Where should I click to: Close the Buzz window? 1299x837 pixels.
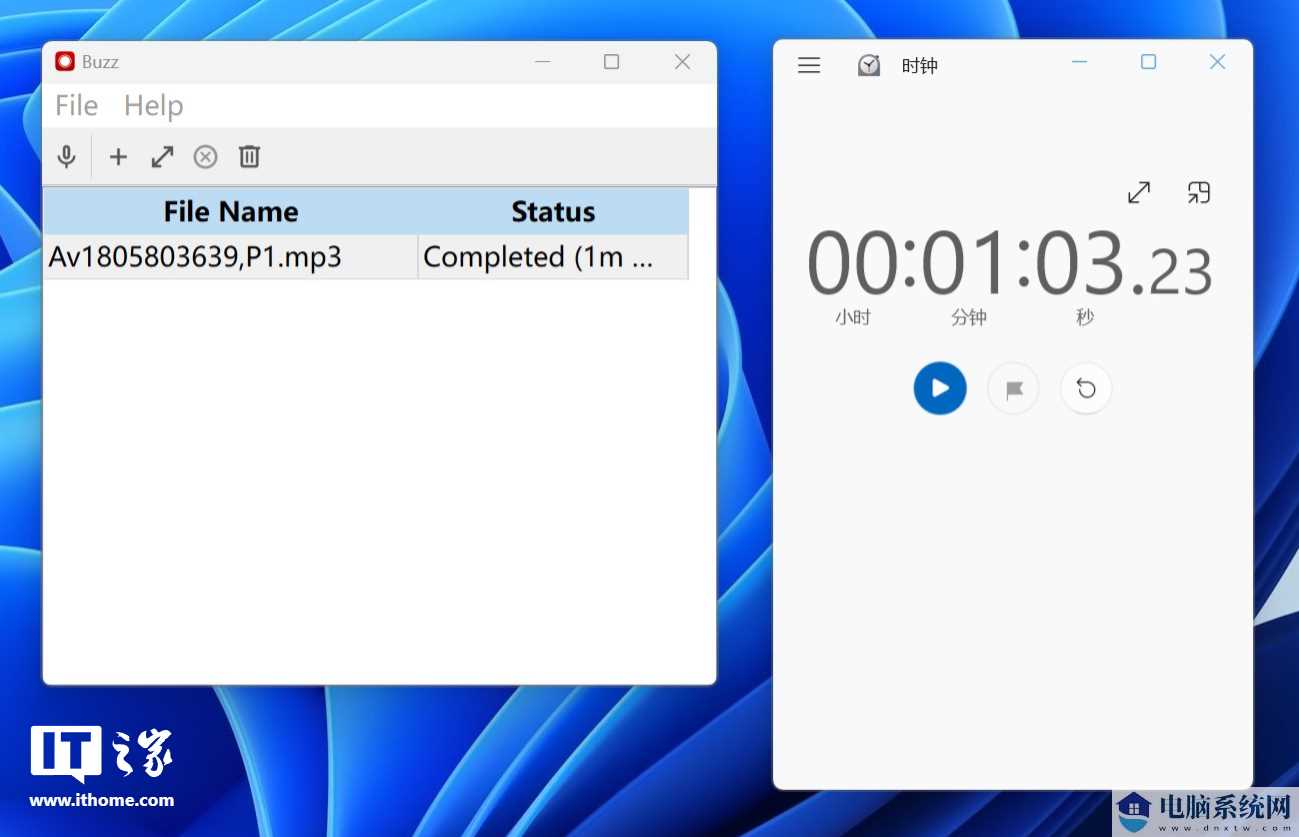[x=682, y=62]
